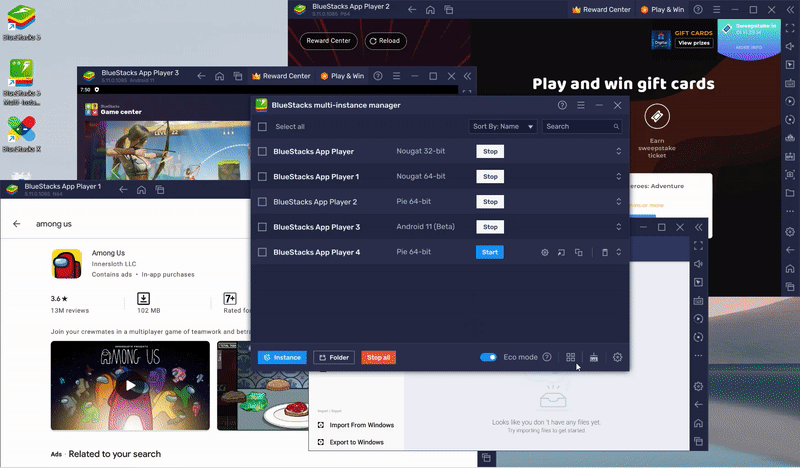Open the hamburger menu in multi-instance manager
Image resolution: width=800 pixels, height=468 pixels.
pos(581,105)
